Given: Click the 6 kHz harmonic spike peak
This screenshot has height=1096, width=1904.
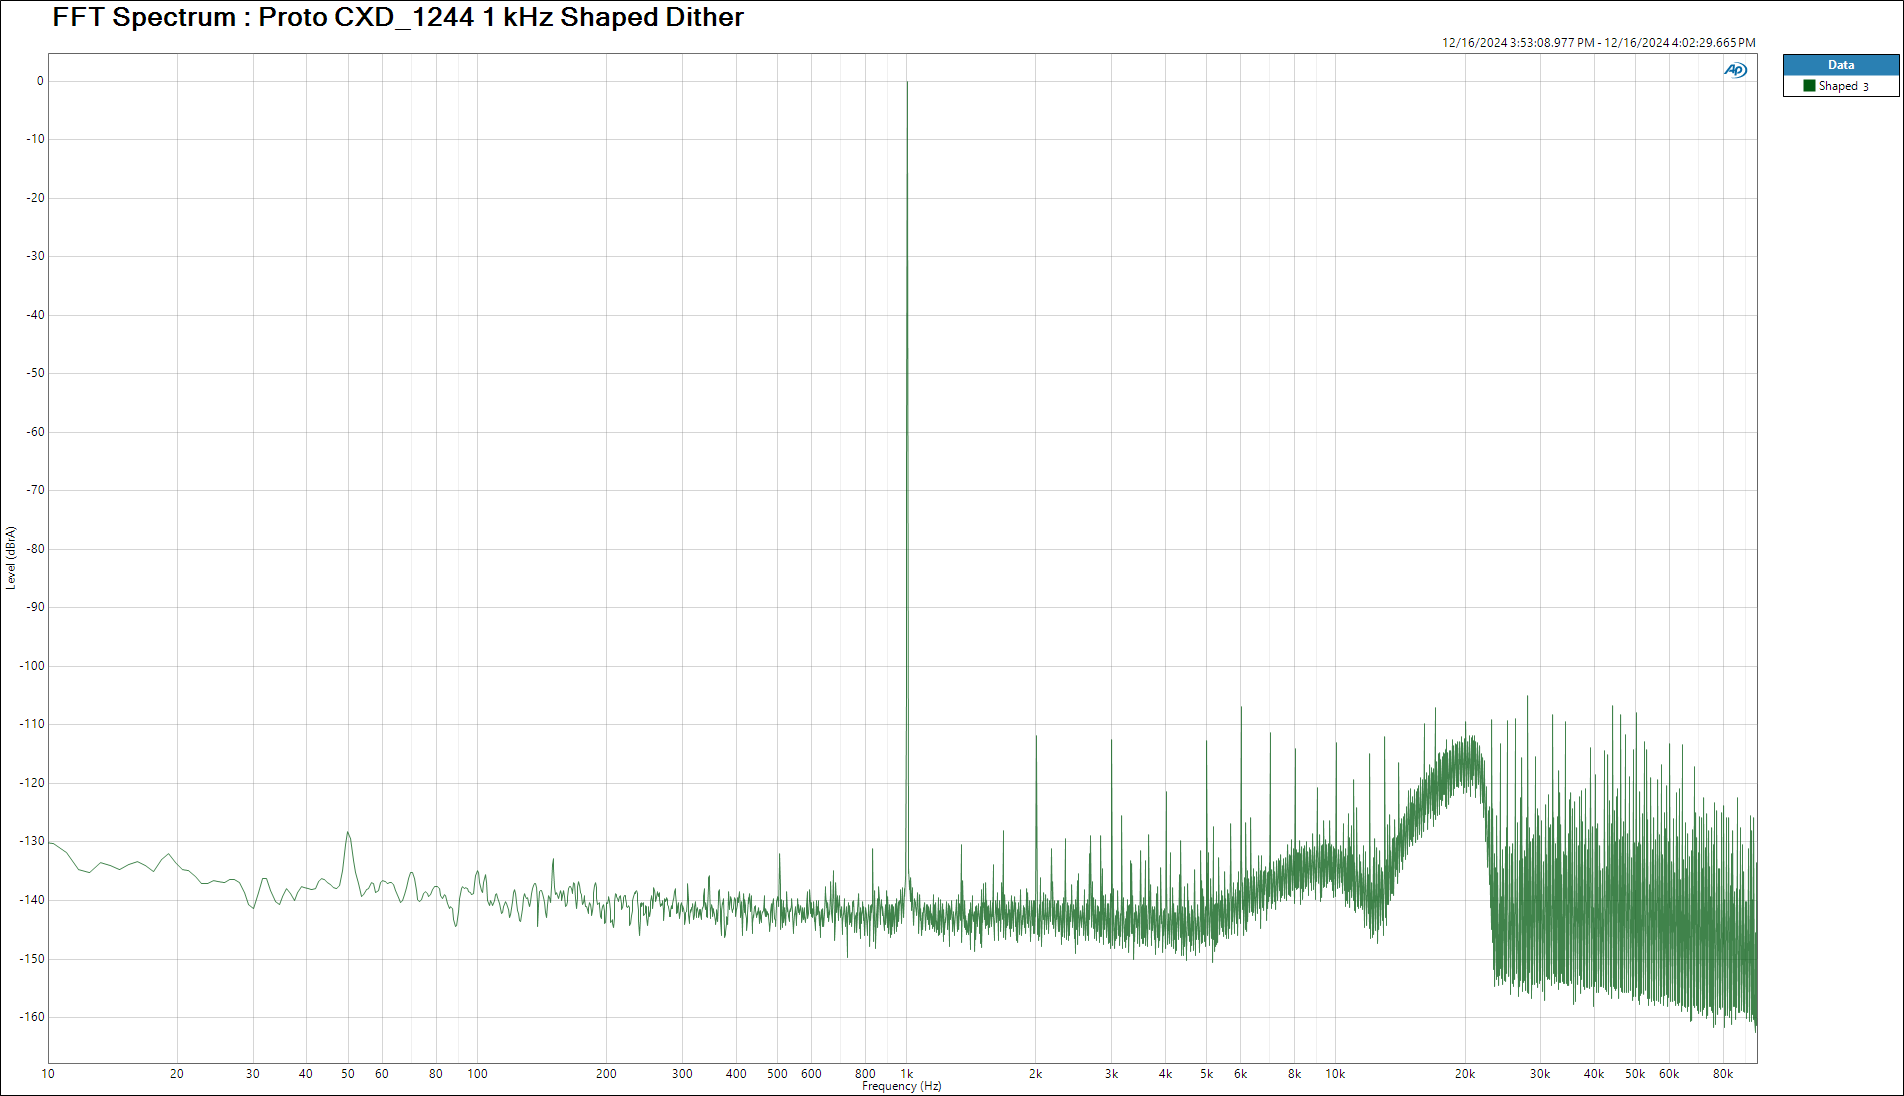Looking at the screenshot, I should coord(1241,708).
